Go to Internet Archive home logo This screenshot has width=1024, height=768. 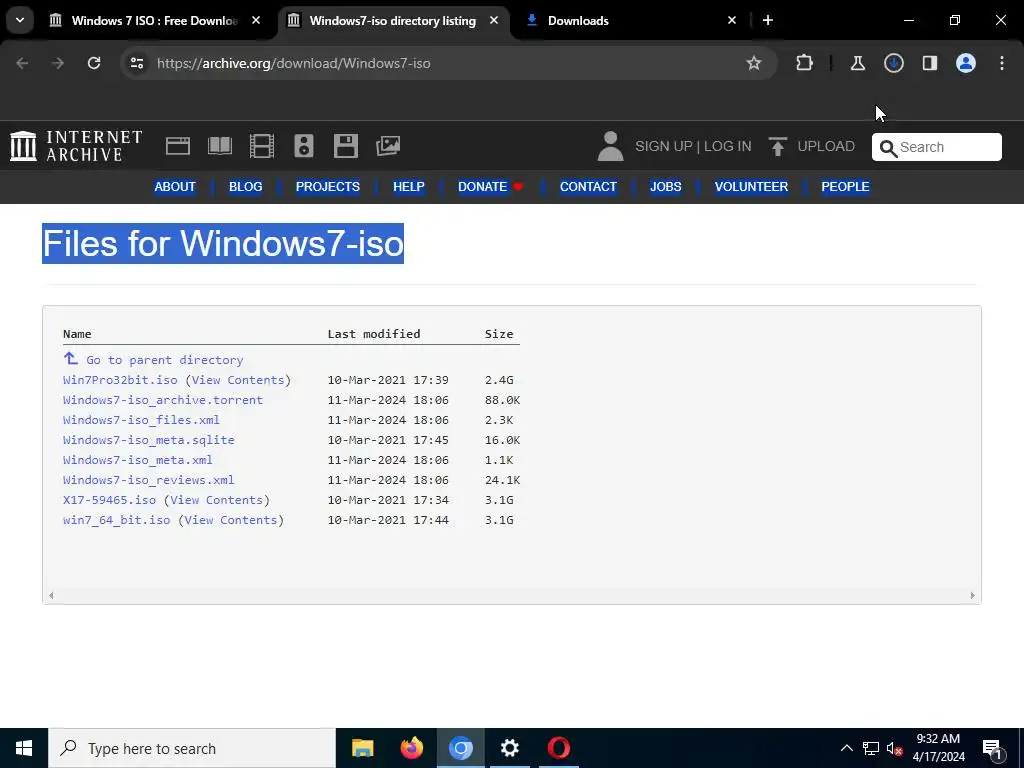(x=76, y=146)
